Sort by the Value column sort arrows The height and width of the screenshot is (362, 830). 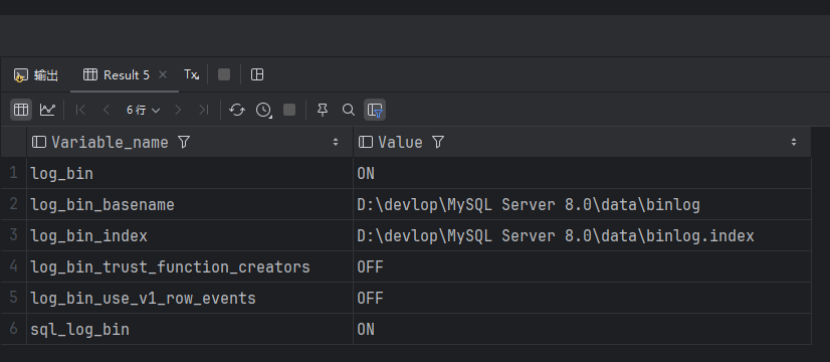tap(793, 142)
